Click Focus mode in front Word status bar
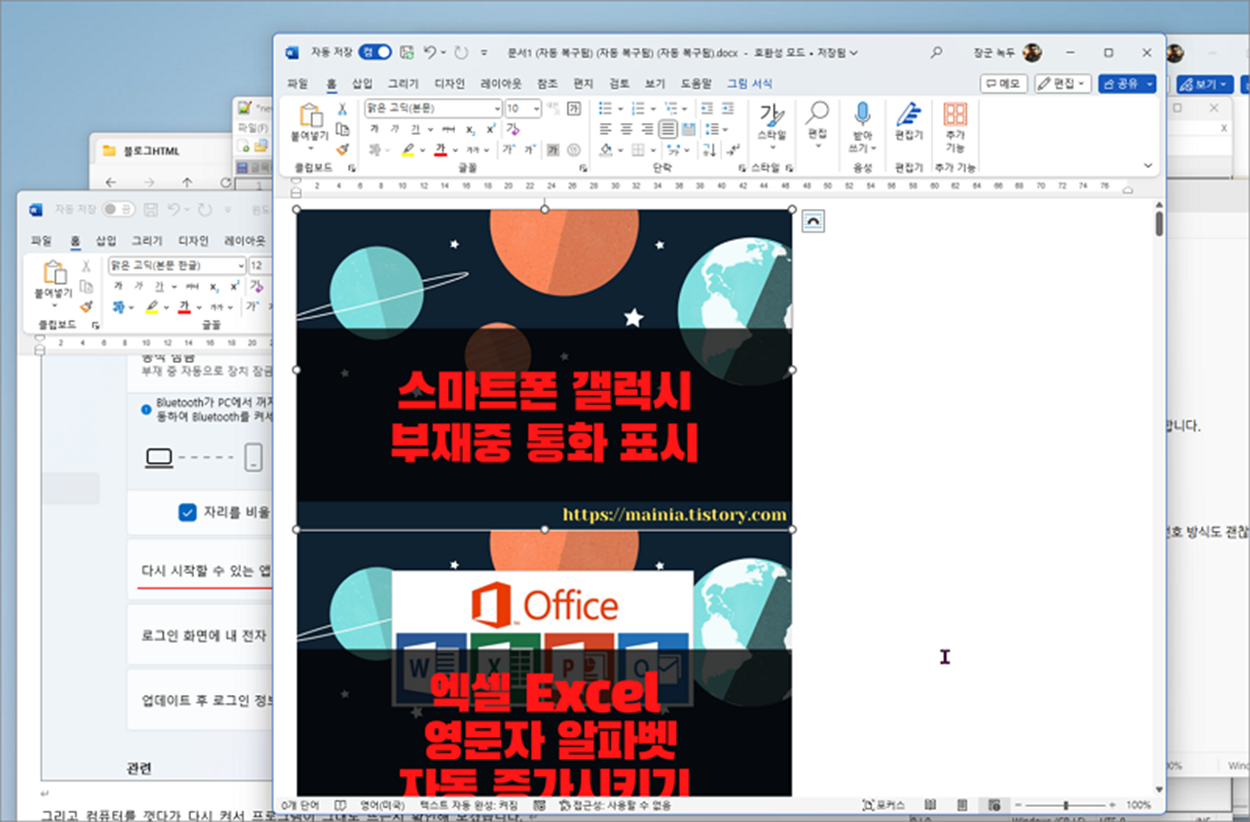The width and height of the screenshot is (1250, 822). pyautogui.click(x=884, y=804)
